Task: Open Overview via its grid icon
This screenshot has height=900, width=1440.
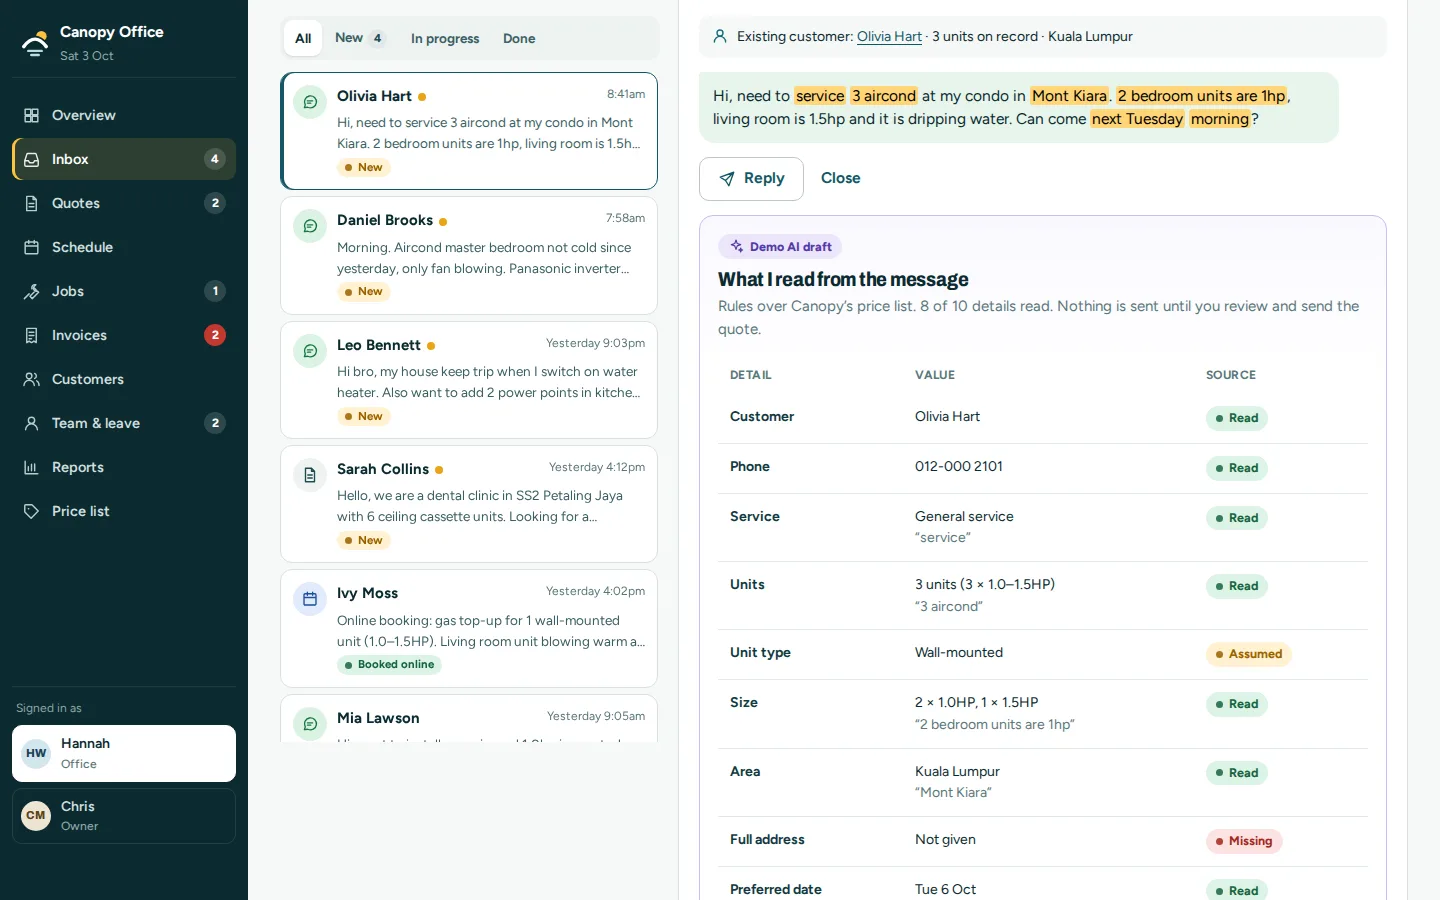Action: pyautogui.click(x=32, y=115)
